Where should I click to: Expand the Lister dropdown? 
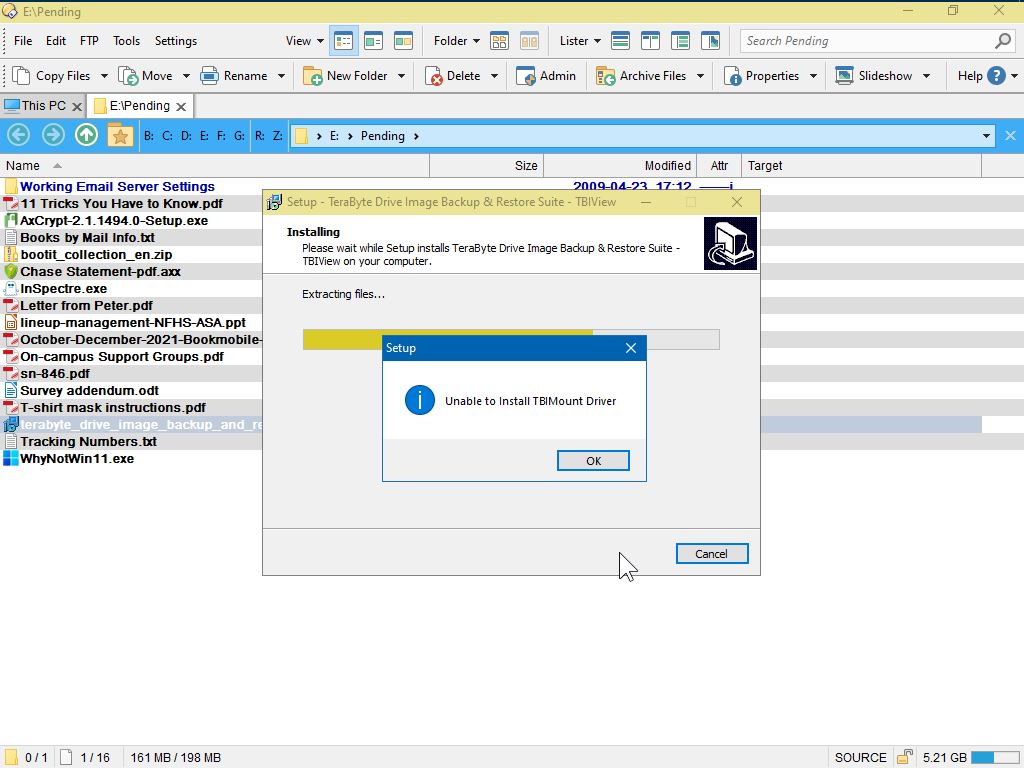(580, 40)
